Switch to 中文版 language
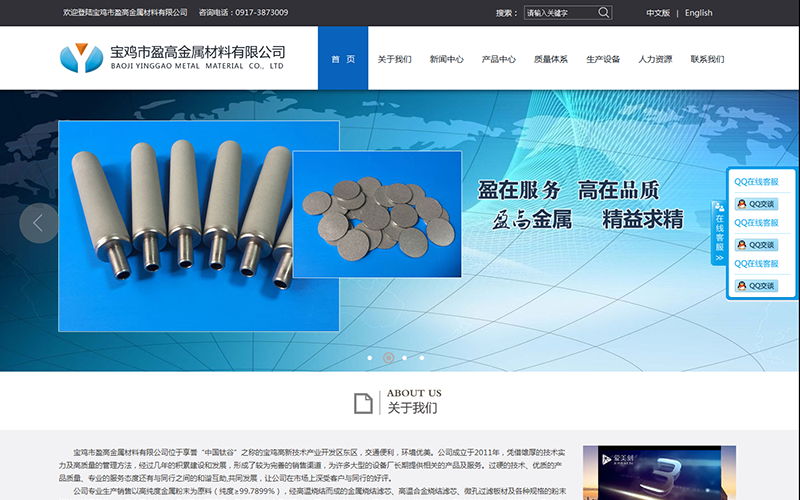 pos(658,13)
